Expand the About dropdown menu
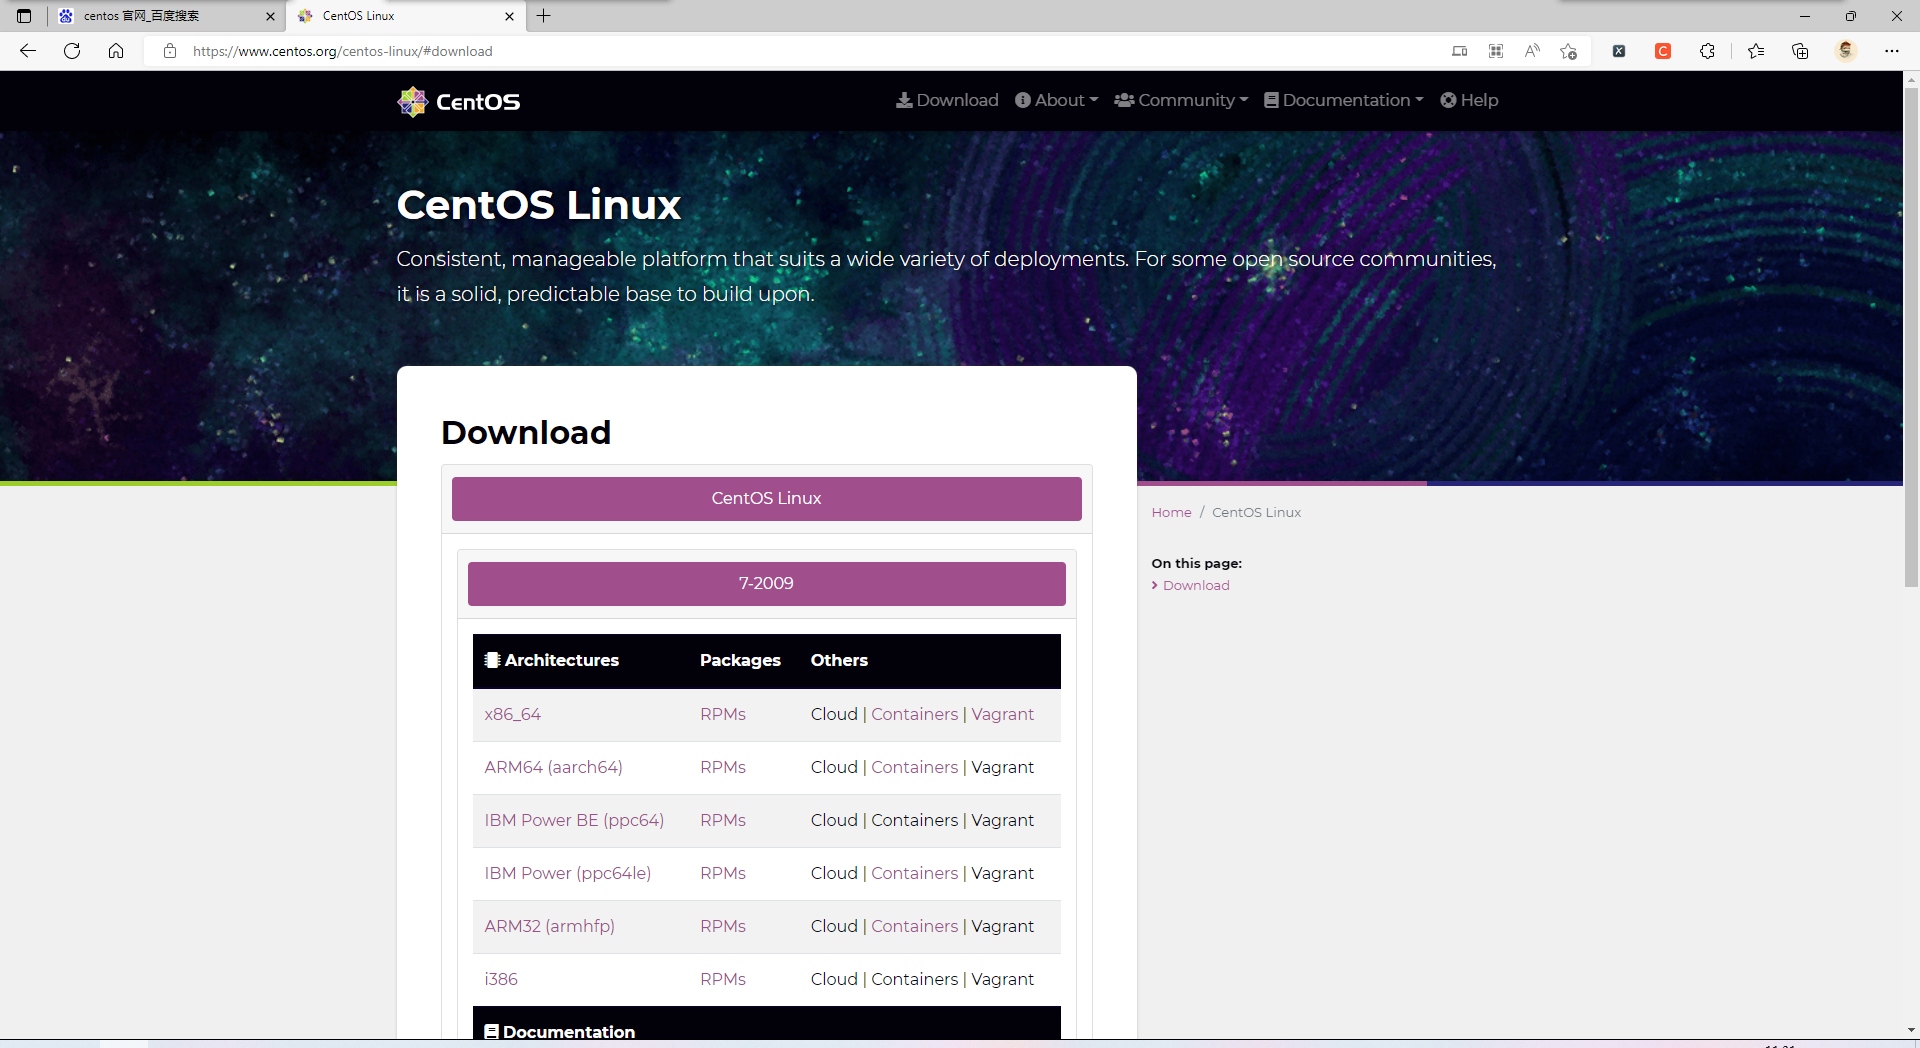Viewport: 1920px width, 1048px height. coord(1056,100)
